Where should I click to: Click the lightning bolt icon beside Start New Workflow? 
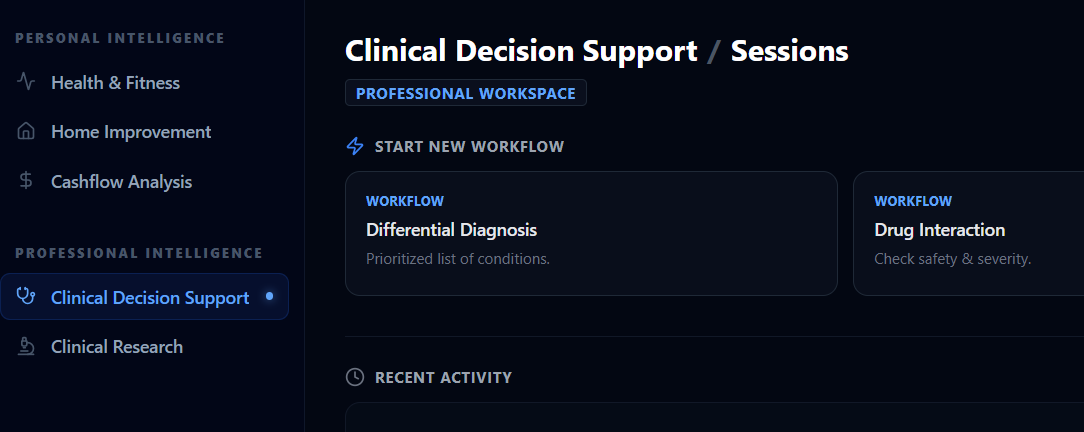point(355,147)
